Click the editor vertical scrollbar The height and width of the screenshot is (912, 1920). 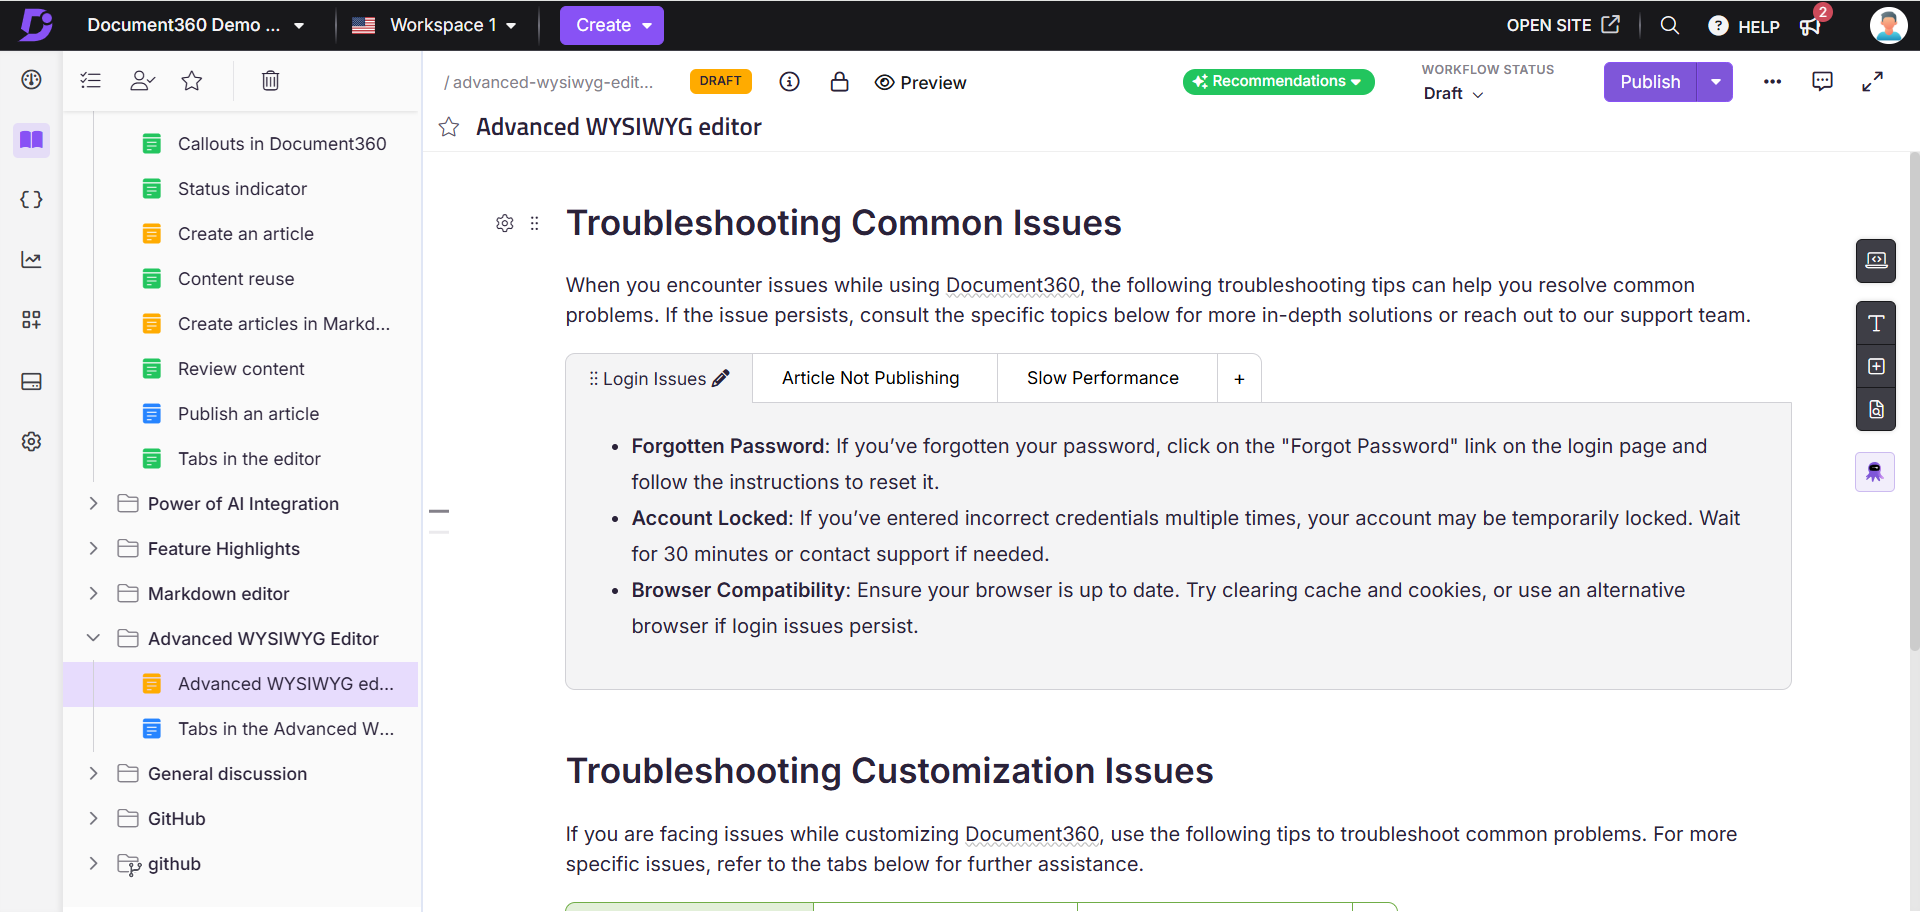tap(1914, 400)
